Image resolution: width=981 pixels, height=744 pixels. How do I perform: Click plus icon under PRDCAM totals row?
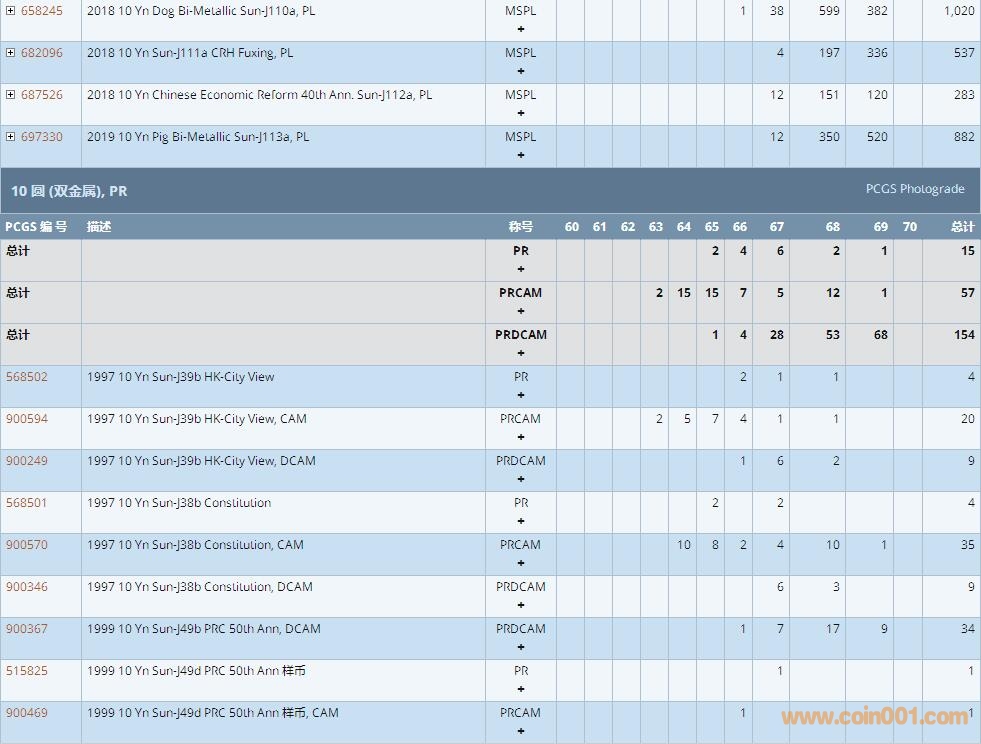pos(520,353)
